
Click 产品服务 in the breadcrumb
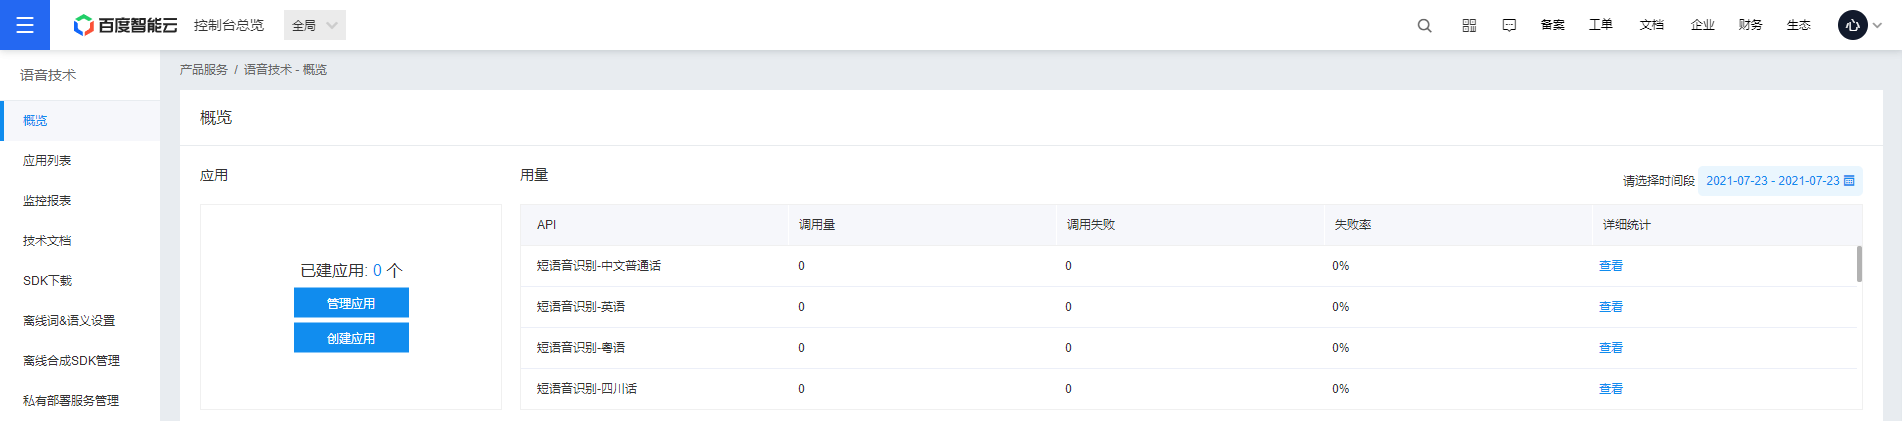[x=204, y=70]
